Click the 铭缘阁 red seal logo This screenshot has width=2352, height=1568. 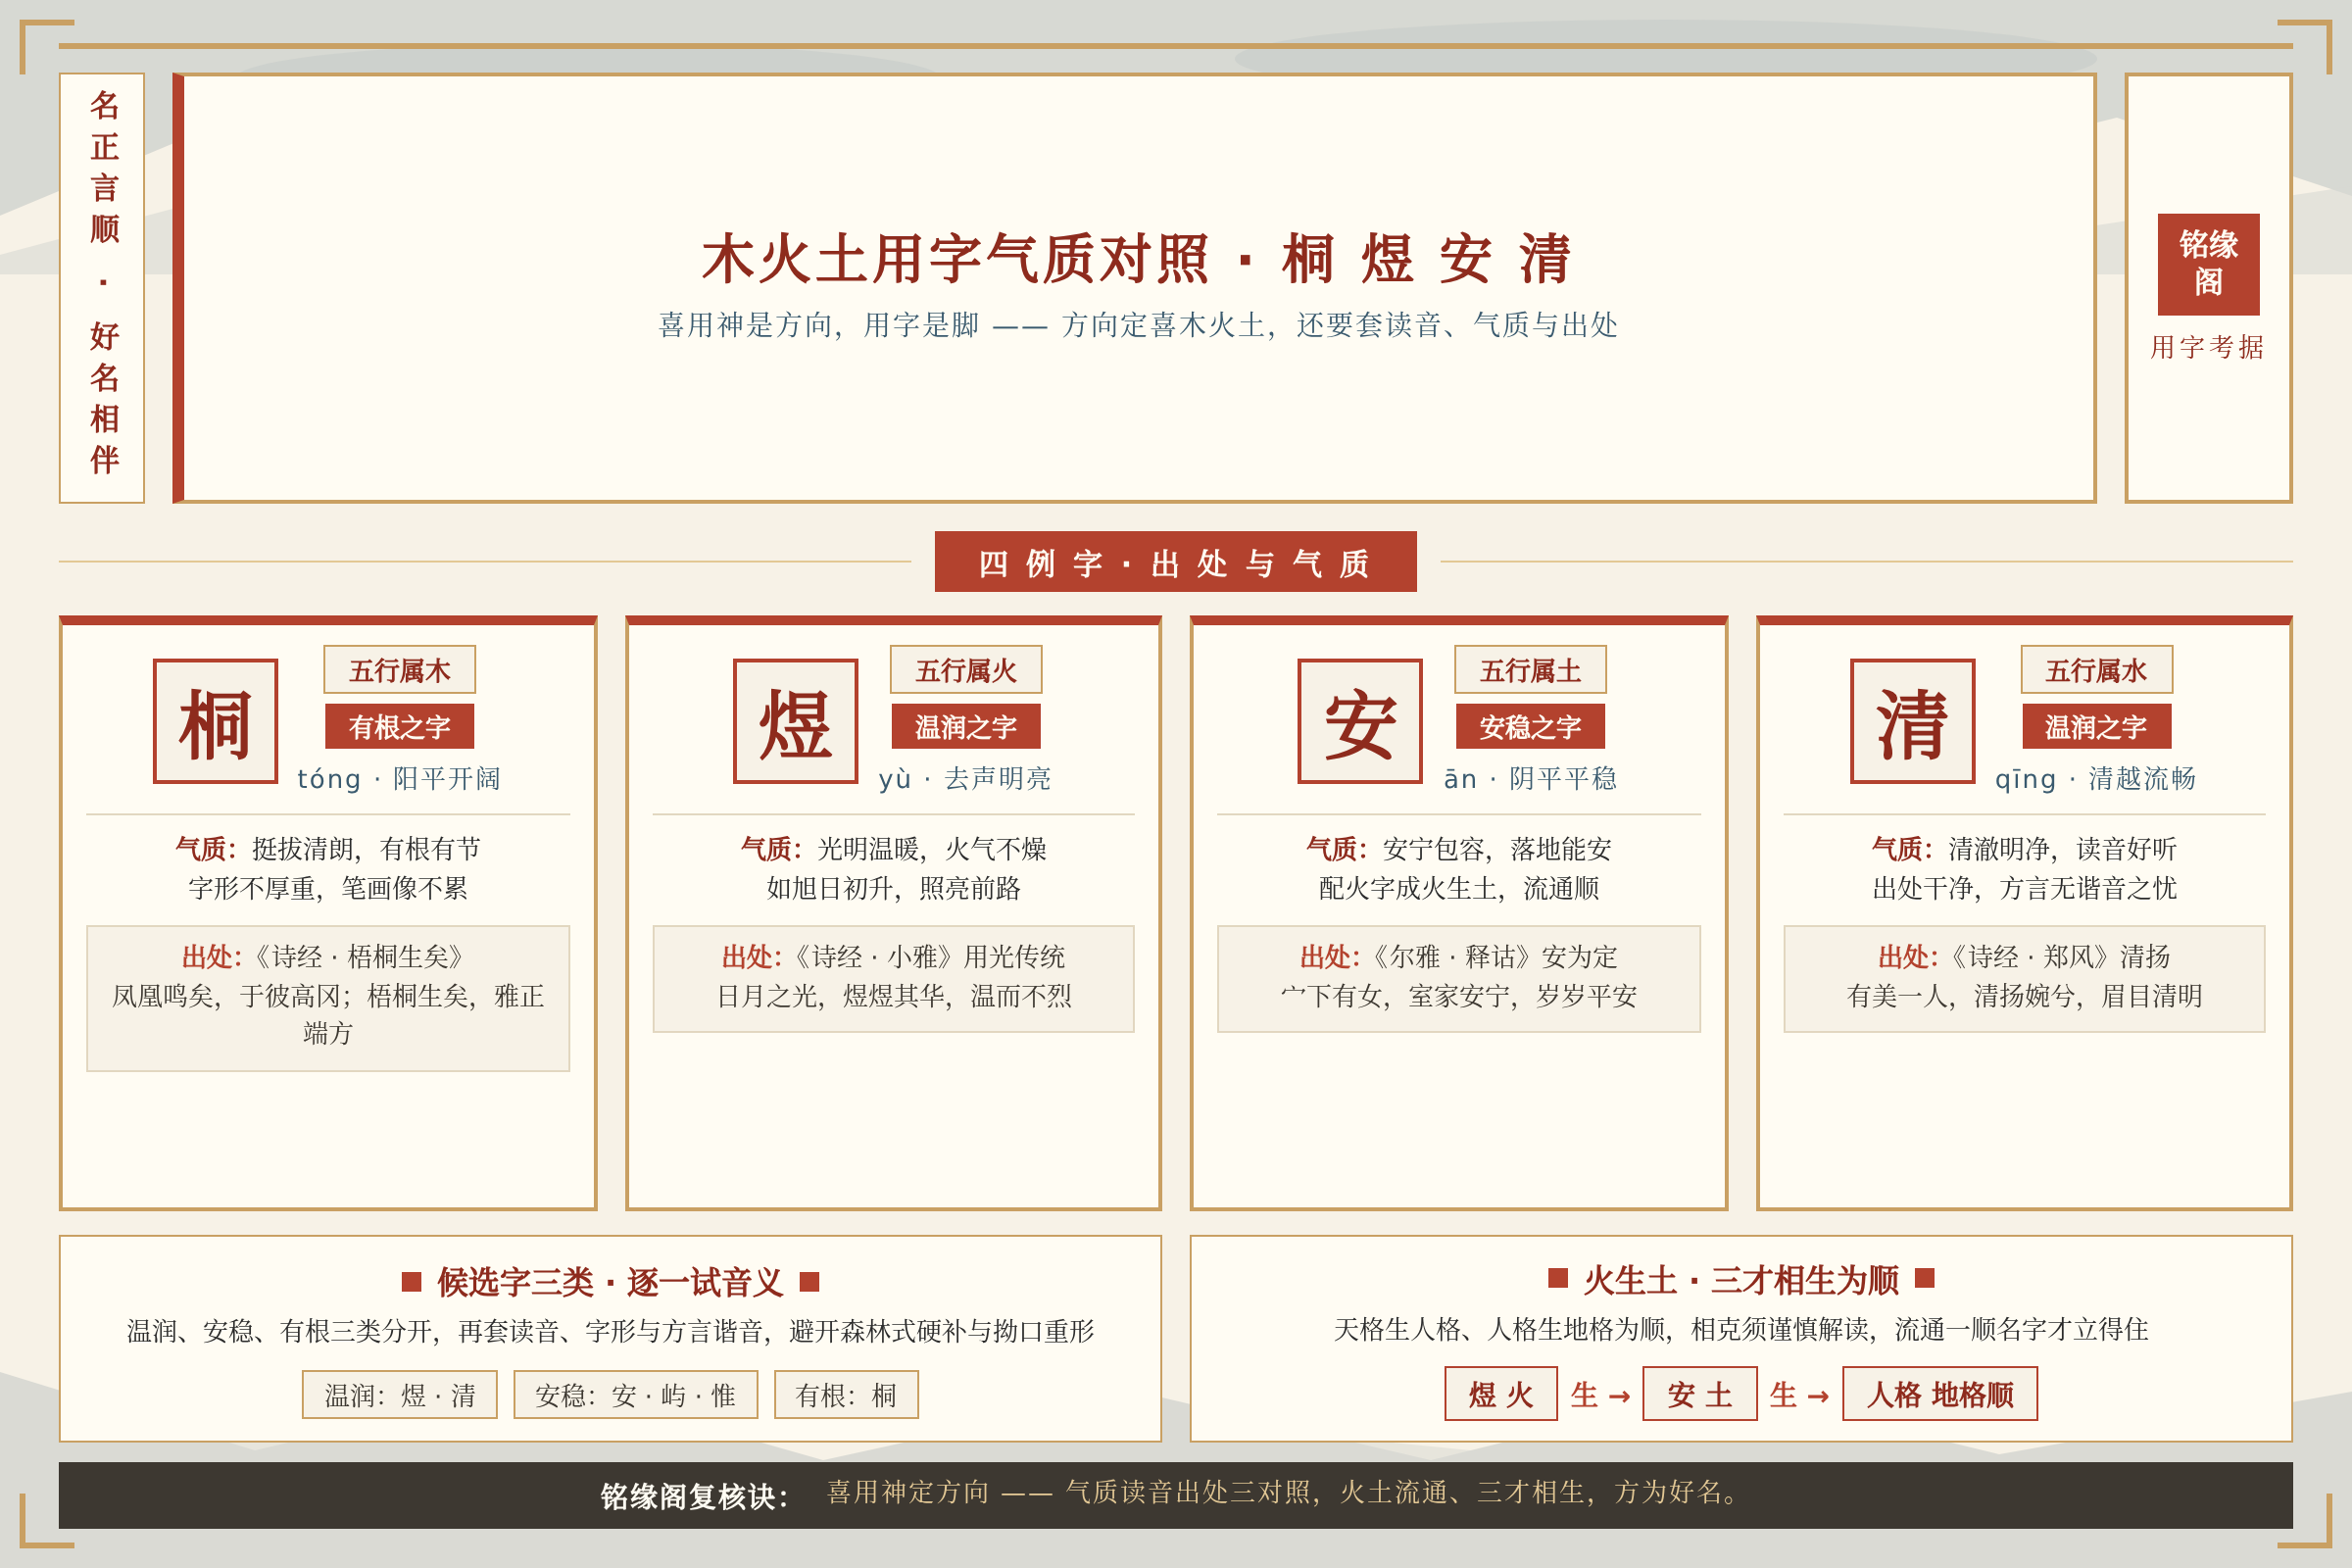[x=2208, y=264]
